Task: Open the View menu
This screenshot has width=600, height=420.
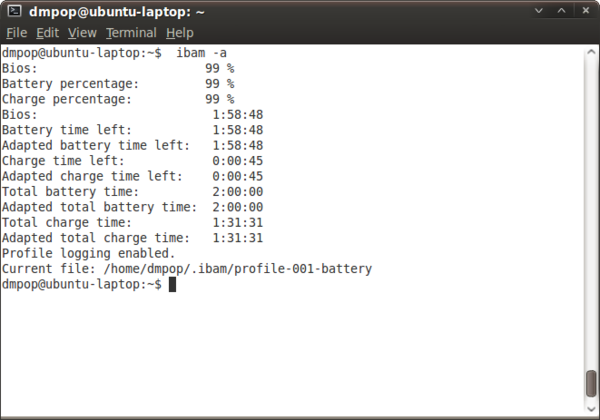Action: 82,33
